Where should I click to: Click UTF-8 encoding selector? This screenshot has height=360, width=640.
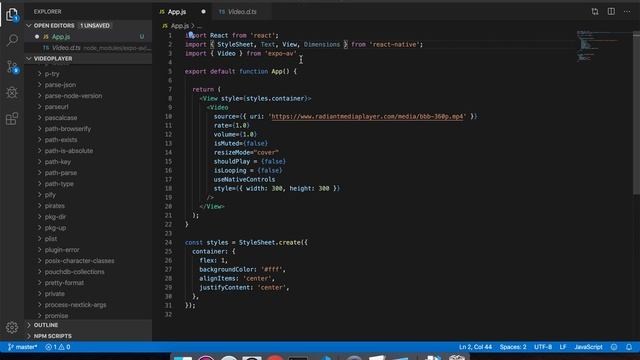pyautogui.click(x=543, y=347)
